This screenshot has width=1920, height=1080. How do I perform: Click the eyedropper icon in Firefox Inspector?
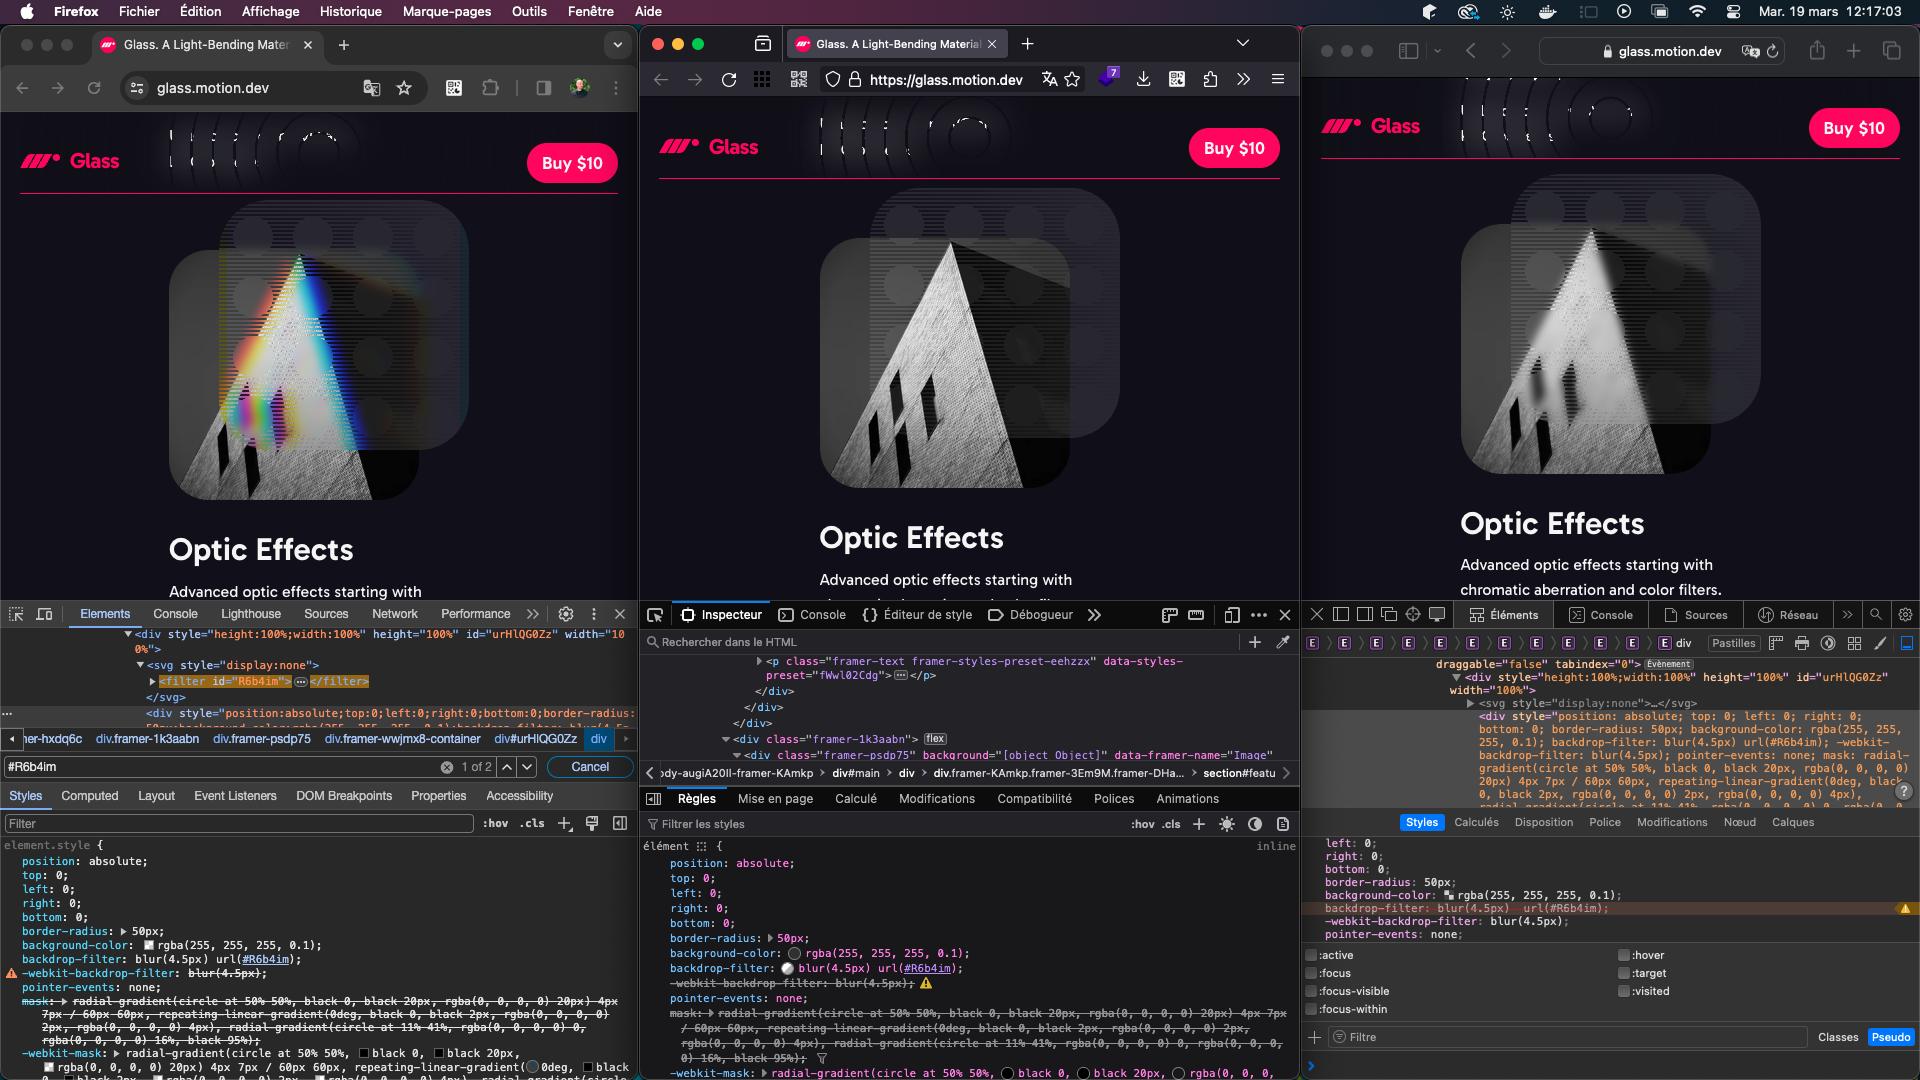click(x=1283, y=642)
